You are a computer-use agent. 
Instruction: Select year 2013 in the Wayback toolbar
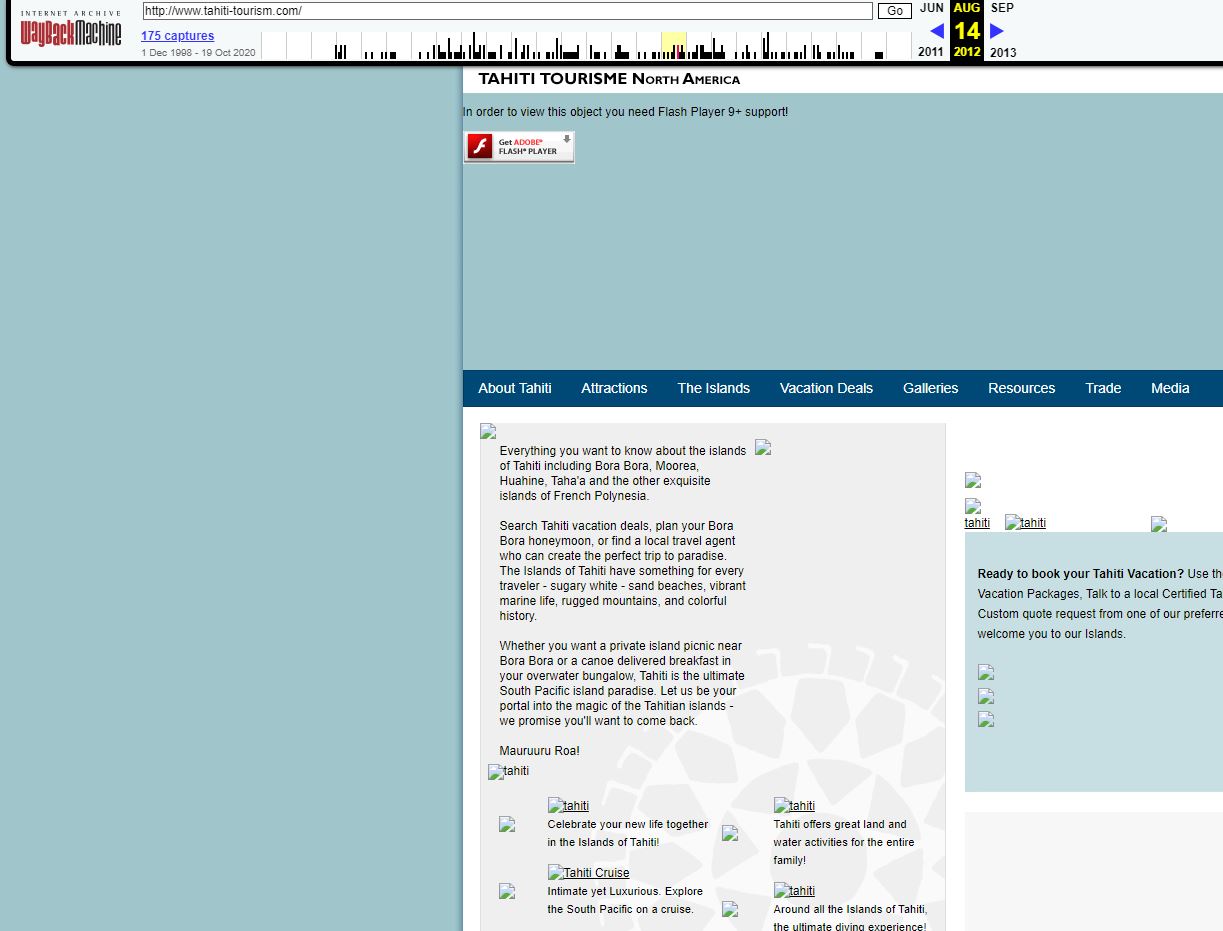(1002, 52)
